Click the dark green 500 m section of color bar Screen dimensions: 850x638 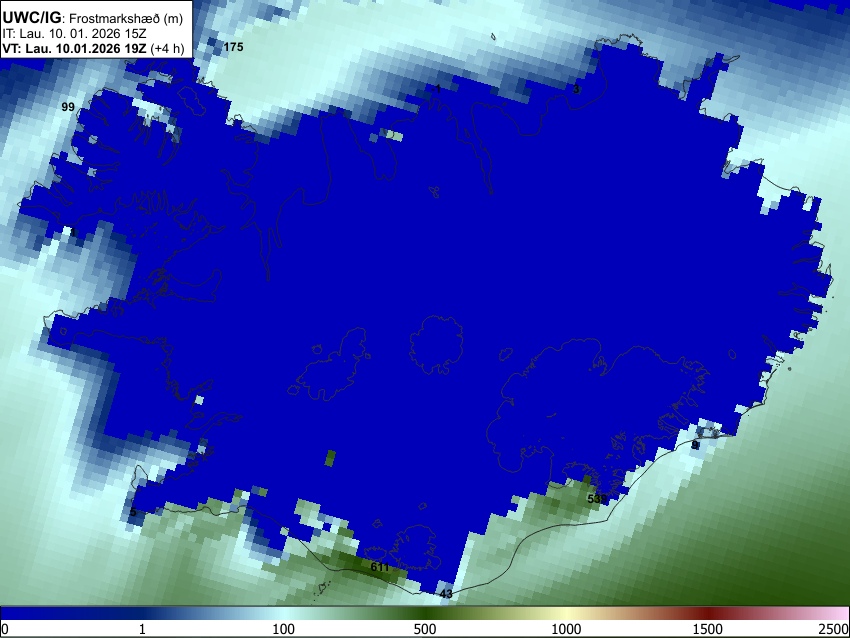pyautogui.click(x=425, y=613)
